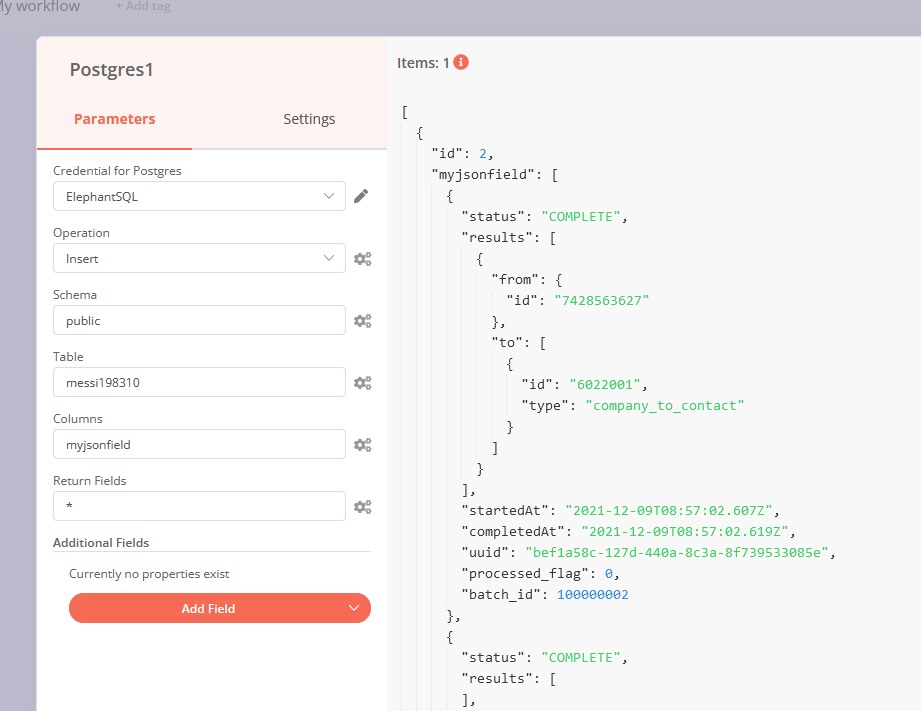Switch to the Parameters tab
Screen dimensions: 921x711
pyautogui.click(x=115, y=119)
